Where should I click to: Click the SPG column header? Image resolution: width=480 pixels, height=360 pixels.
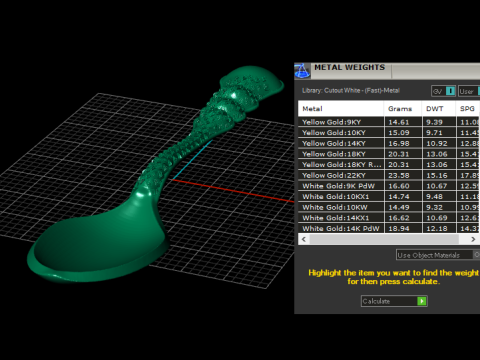tap(467, 109)
